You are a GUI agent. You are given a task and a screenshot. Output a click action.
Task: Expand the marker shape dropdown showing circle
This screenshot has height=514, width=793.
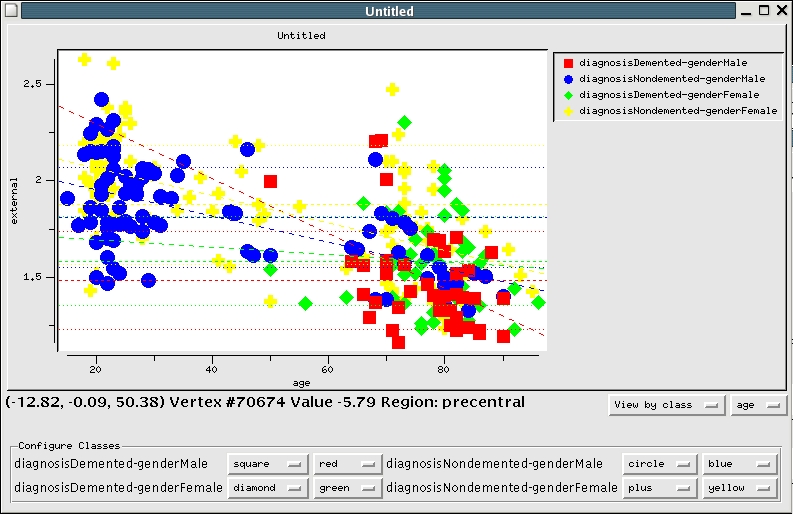pyautogui.click(x=657, y=464)
